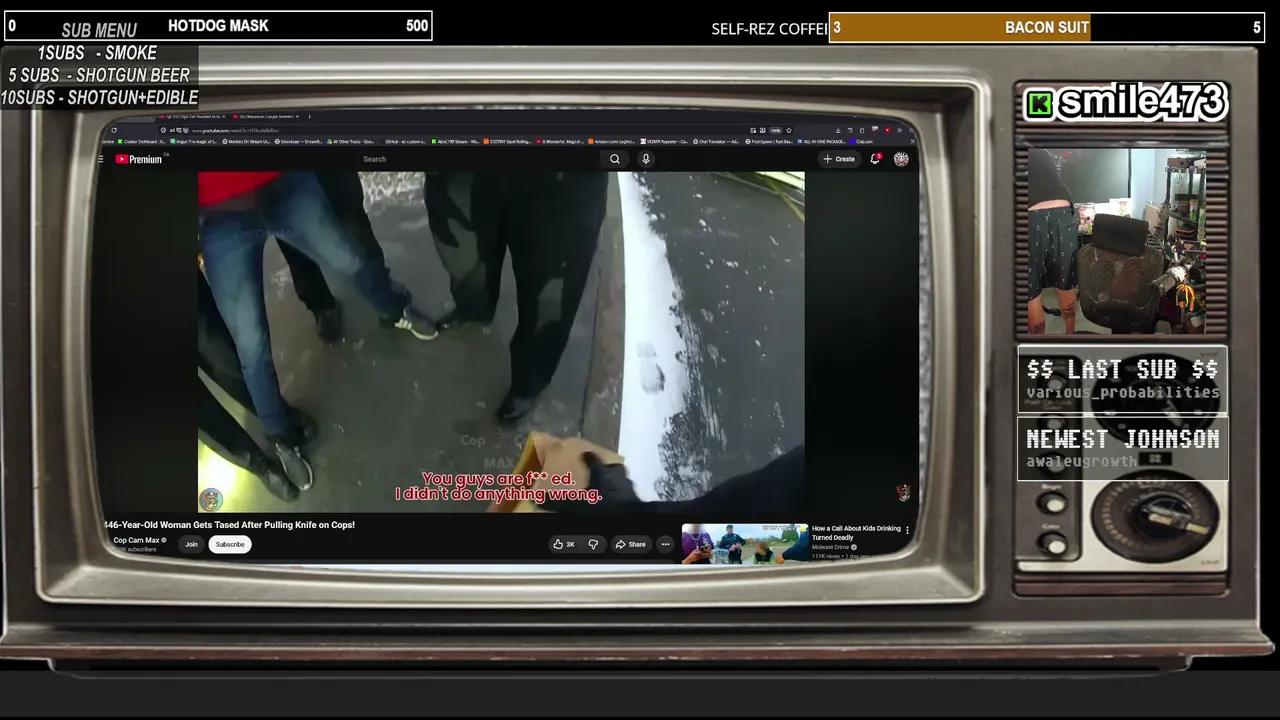Switch to the first browser tab

point(195,117)
